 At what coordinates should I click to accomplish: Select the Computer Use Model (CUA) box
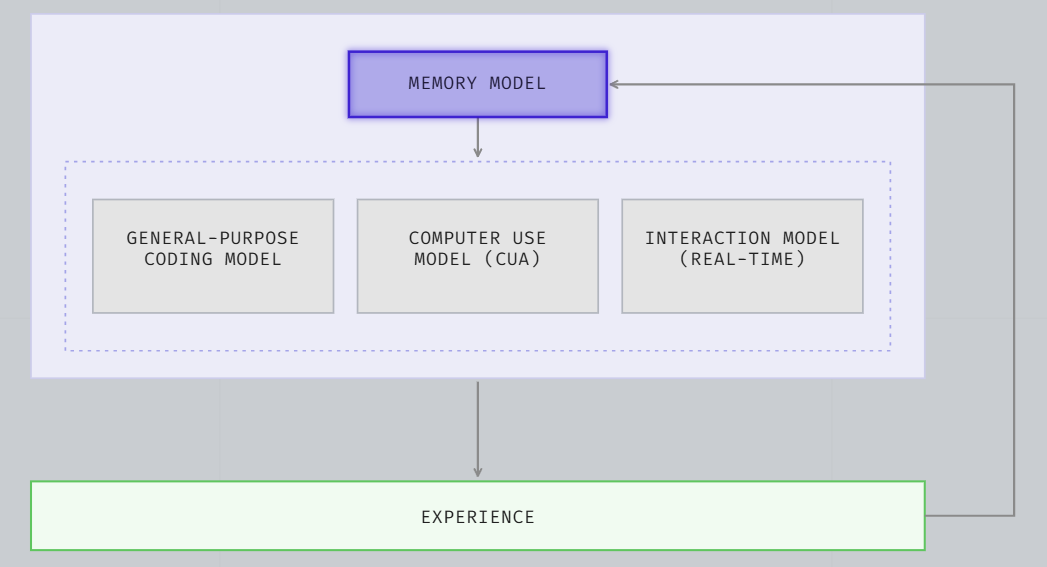(477, 256)
